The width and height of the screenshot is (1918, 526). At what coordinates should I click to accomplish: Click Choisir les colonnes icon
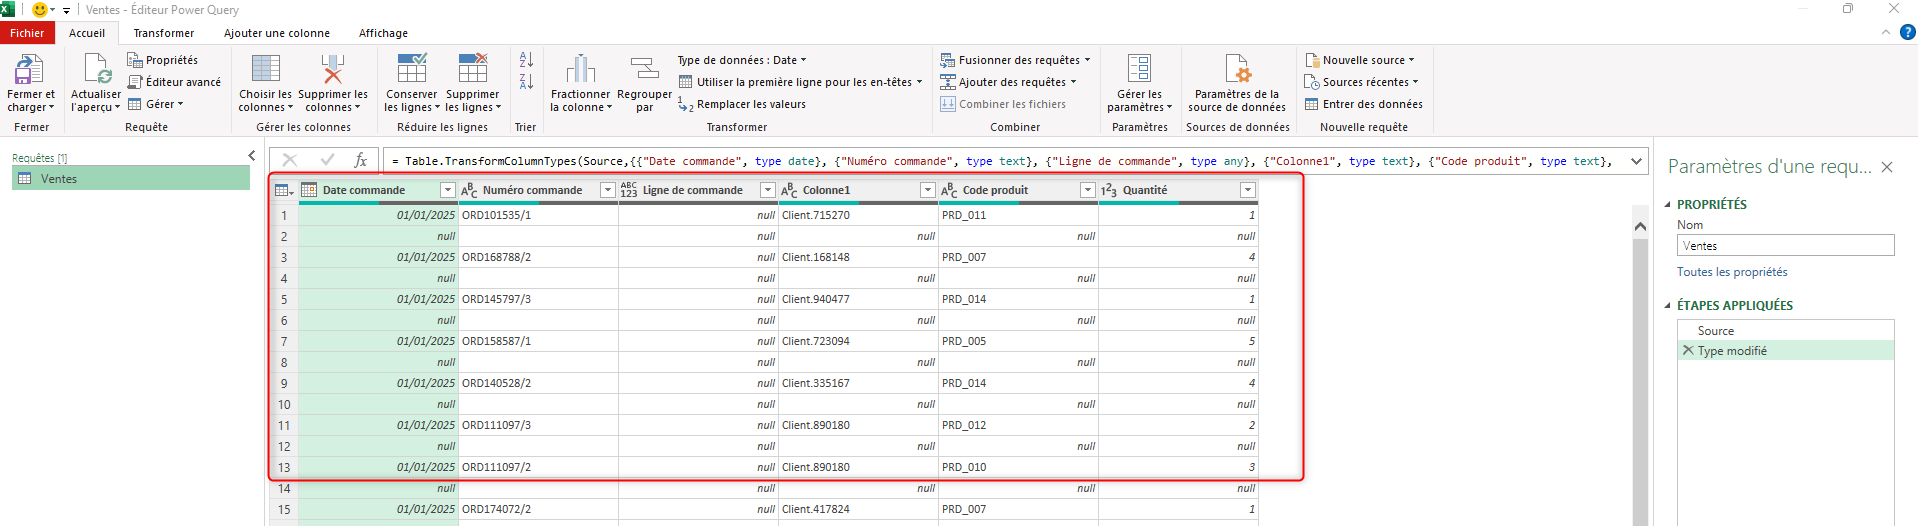pos(266,68)
